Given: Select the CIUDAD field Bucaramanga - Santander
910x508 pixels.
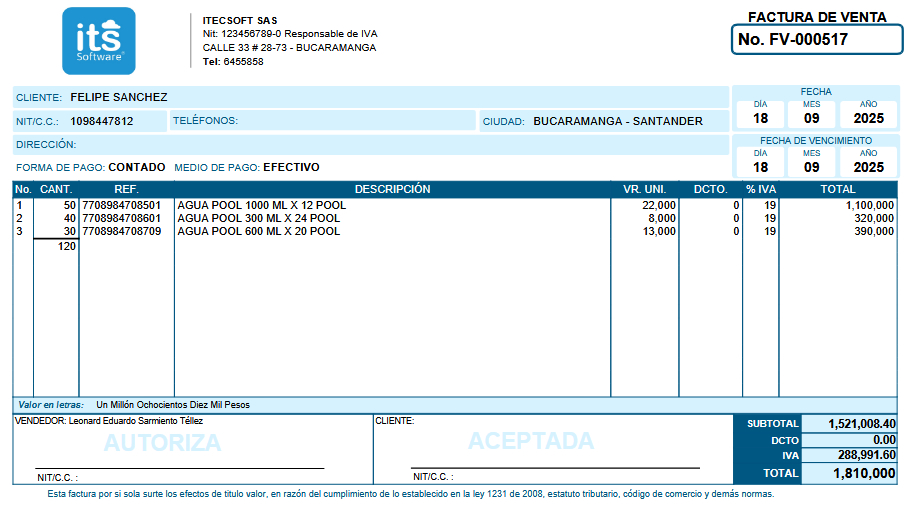Looking at the screenshot, I should (617, 121).
